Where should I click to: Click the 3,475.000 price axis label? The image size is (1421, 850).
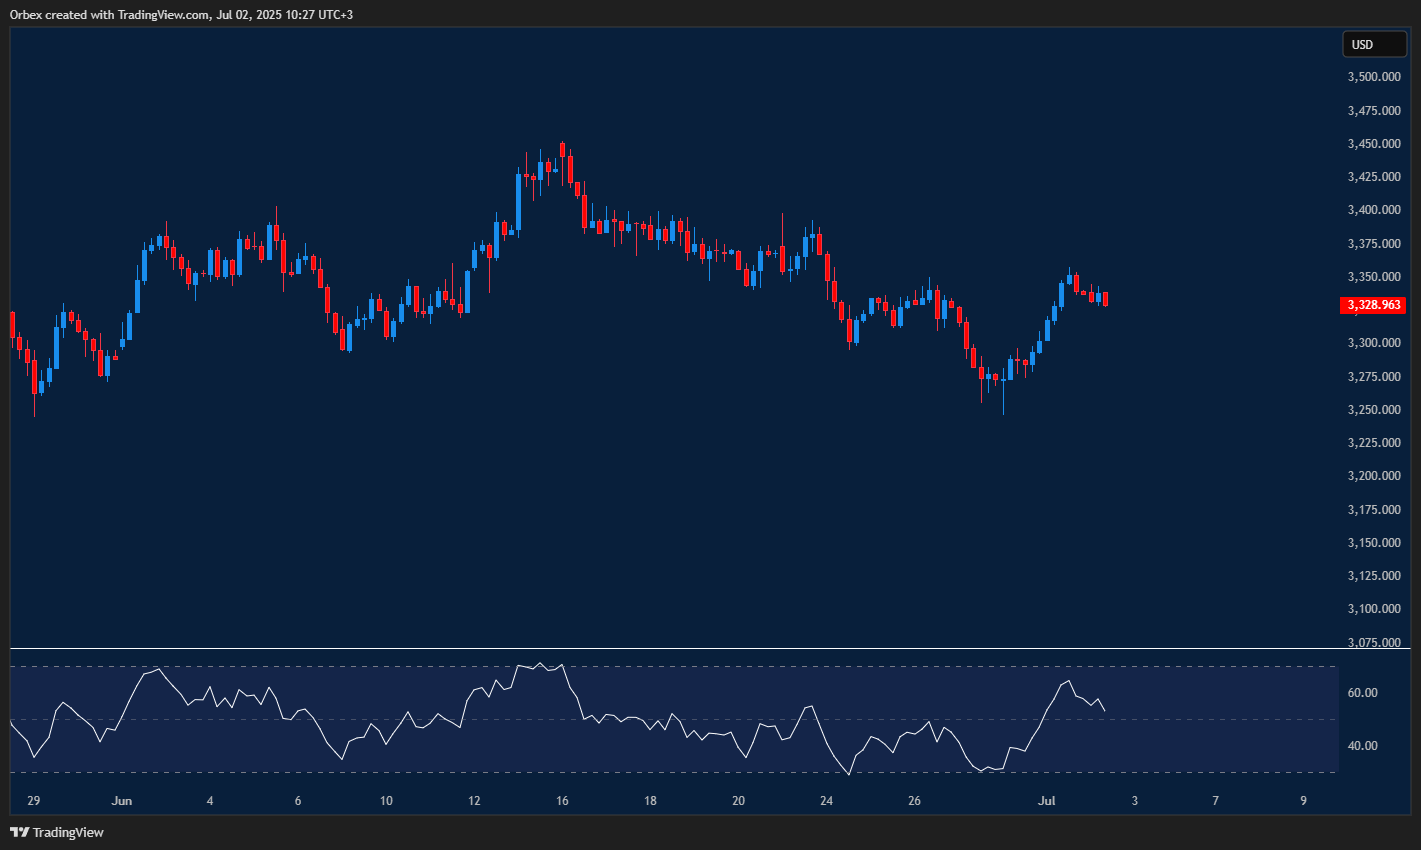point(1373,111)
